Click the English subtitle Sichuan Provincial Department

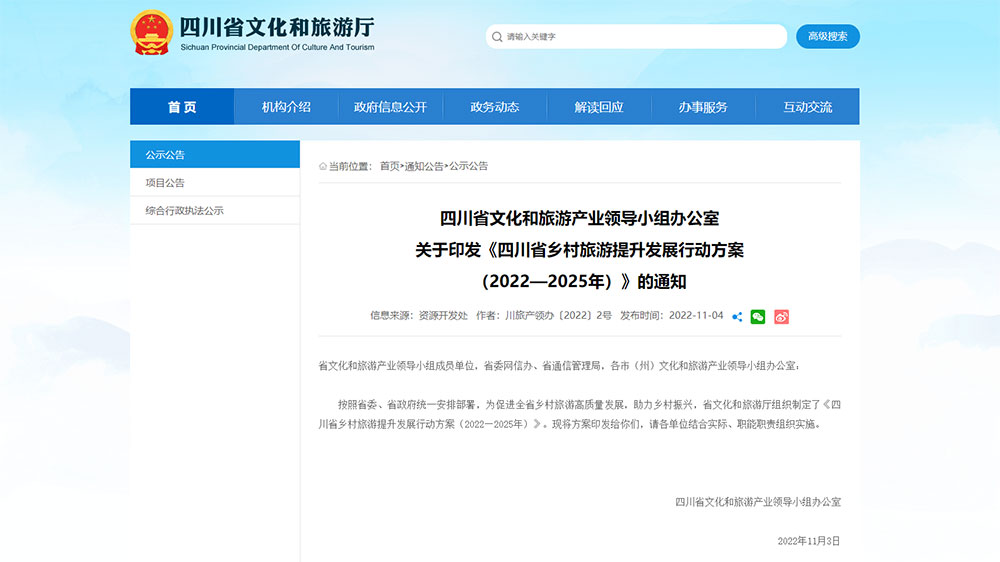coord(277,47)
